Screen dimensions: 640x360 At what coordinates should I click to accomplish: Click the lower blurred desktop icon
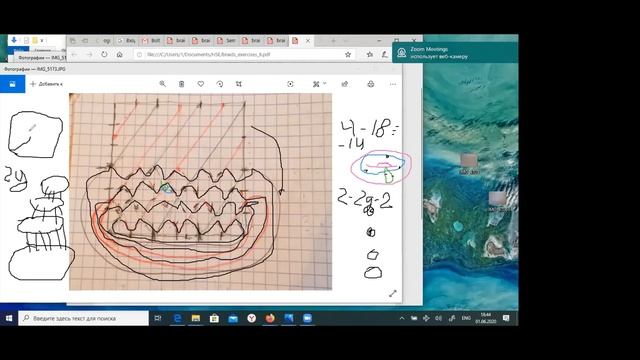[x=498, y=202]
